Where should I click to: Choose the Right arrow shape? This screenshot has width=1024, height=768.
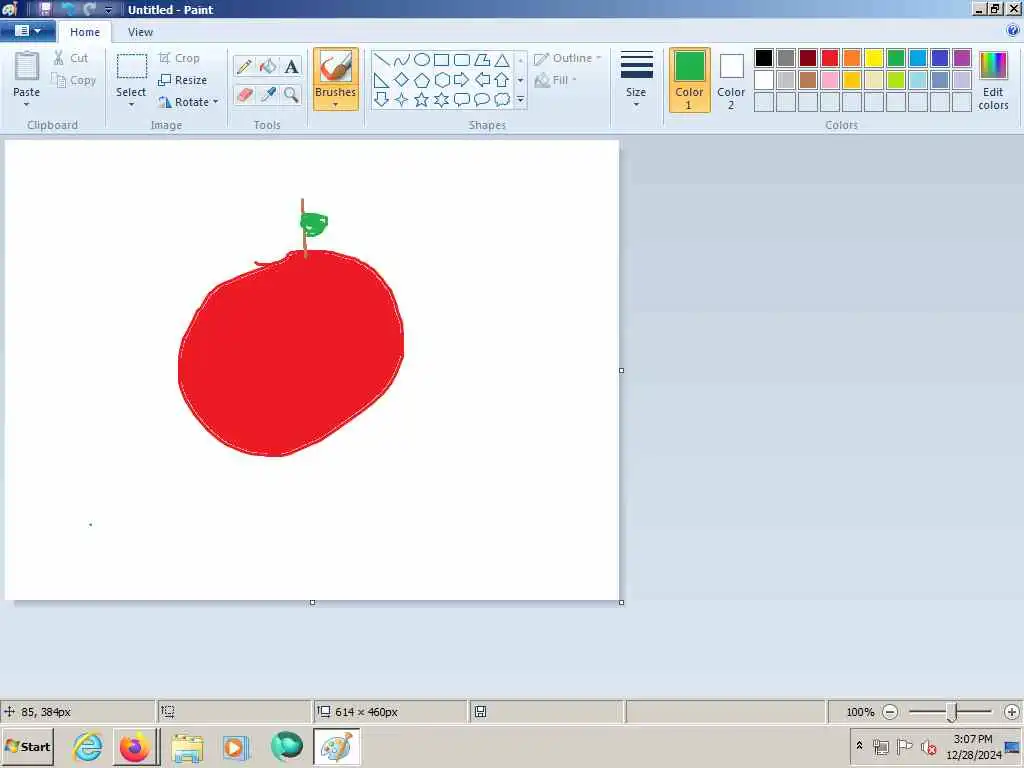pos(462,80)
